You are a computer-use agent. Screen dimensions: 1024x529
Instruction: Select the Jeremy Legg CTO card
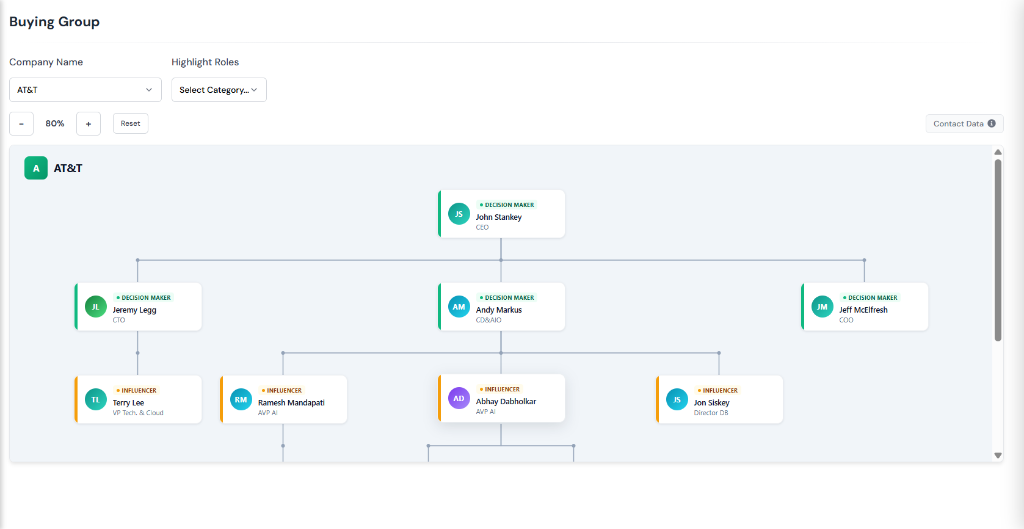tap(138, 306)
